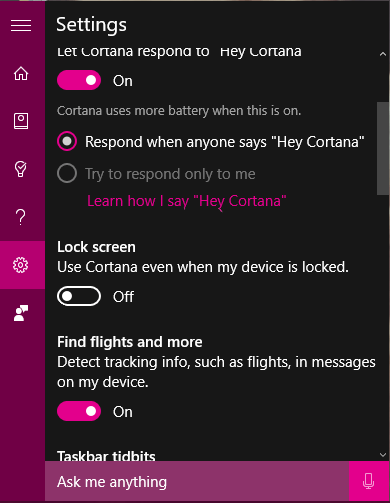390x503 pixels.
Task: Enable the Lock screen toggle
Action: (x=79, y=296)
